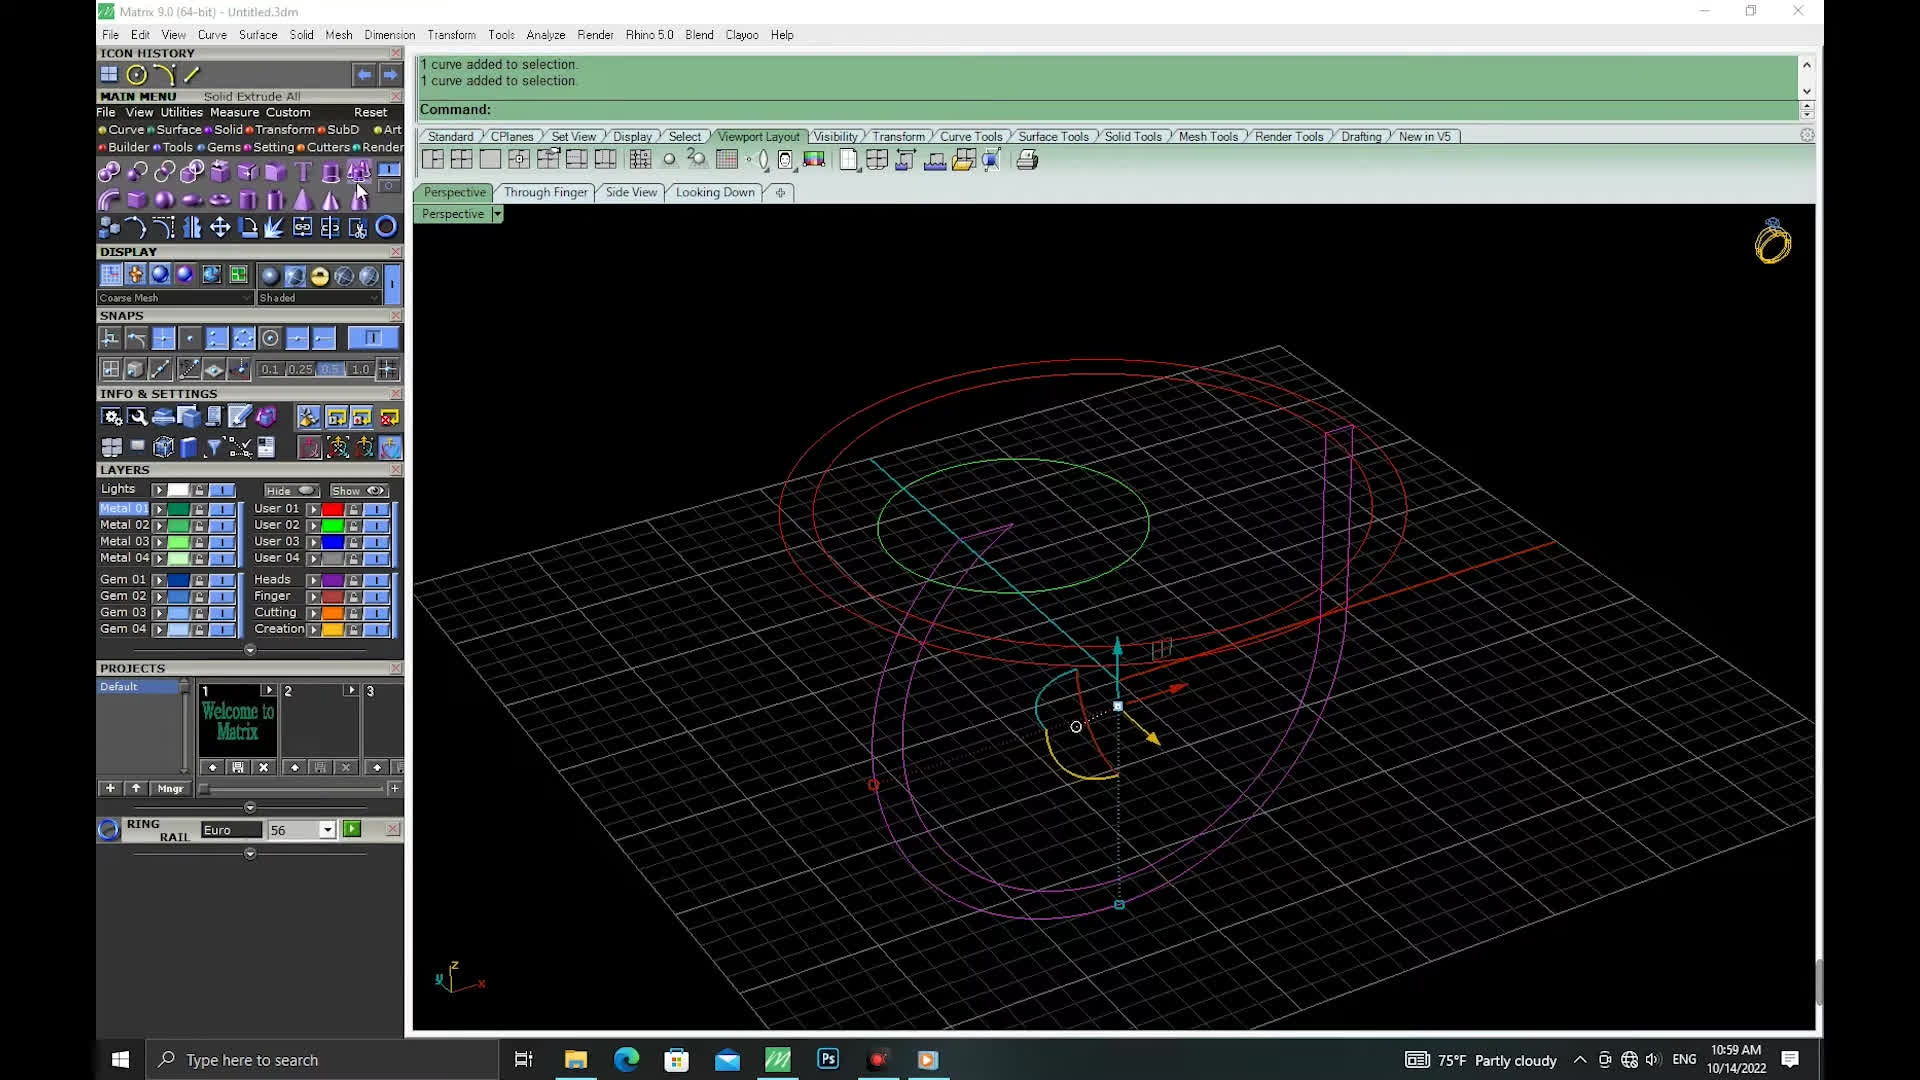Click the Mngr button in Projects
The width and height of the screenshot is (1920, 1080).
point(170,789)
